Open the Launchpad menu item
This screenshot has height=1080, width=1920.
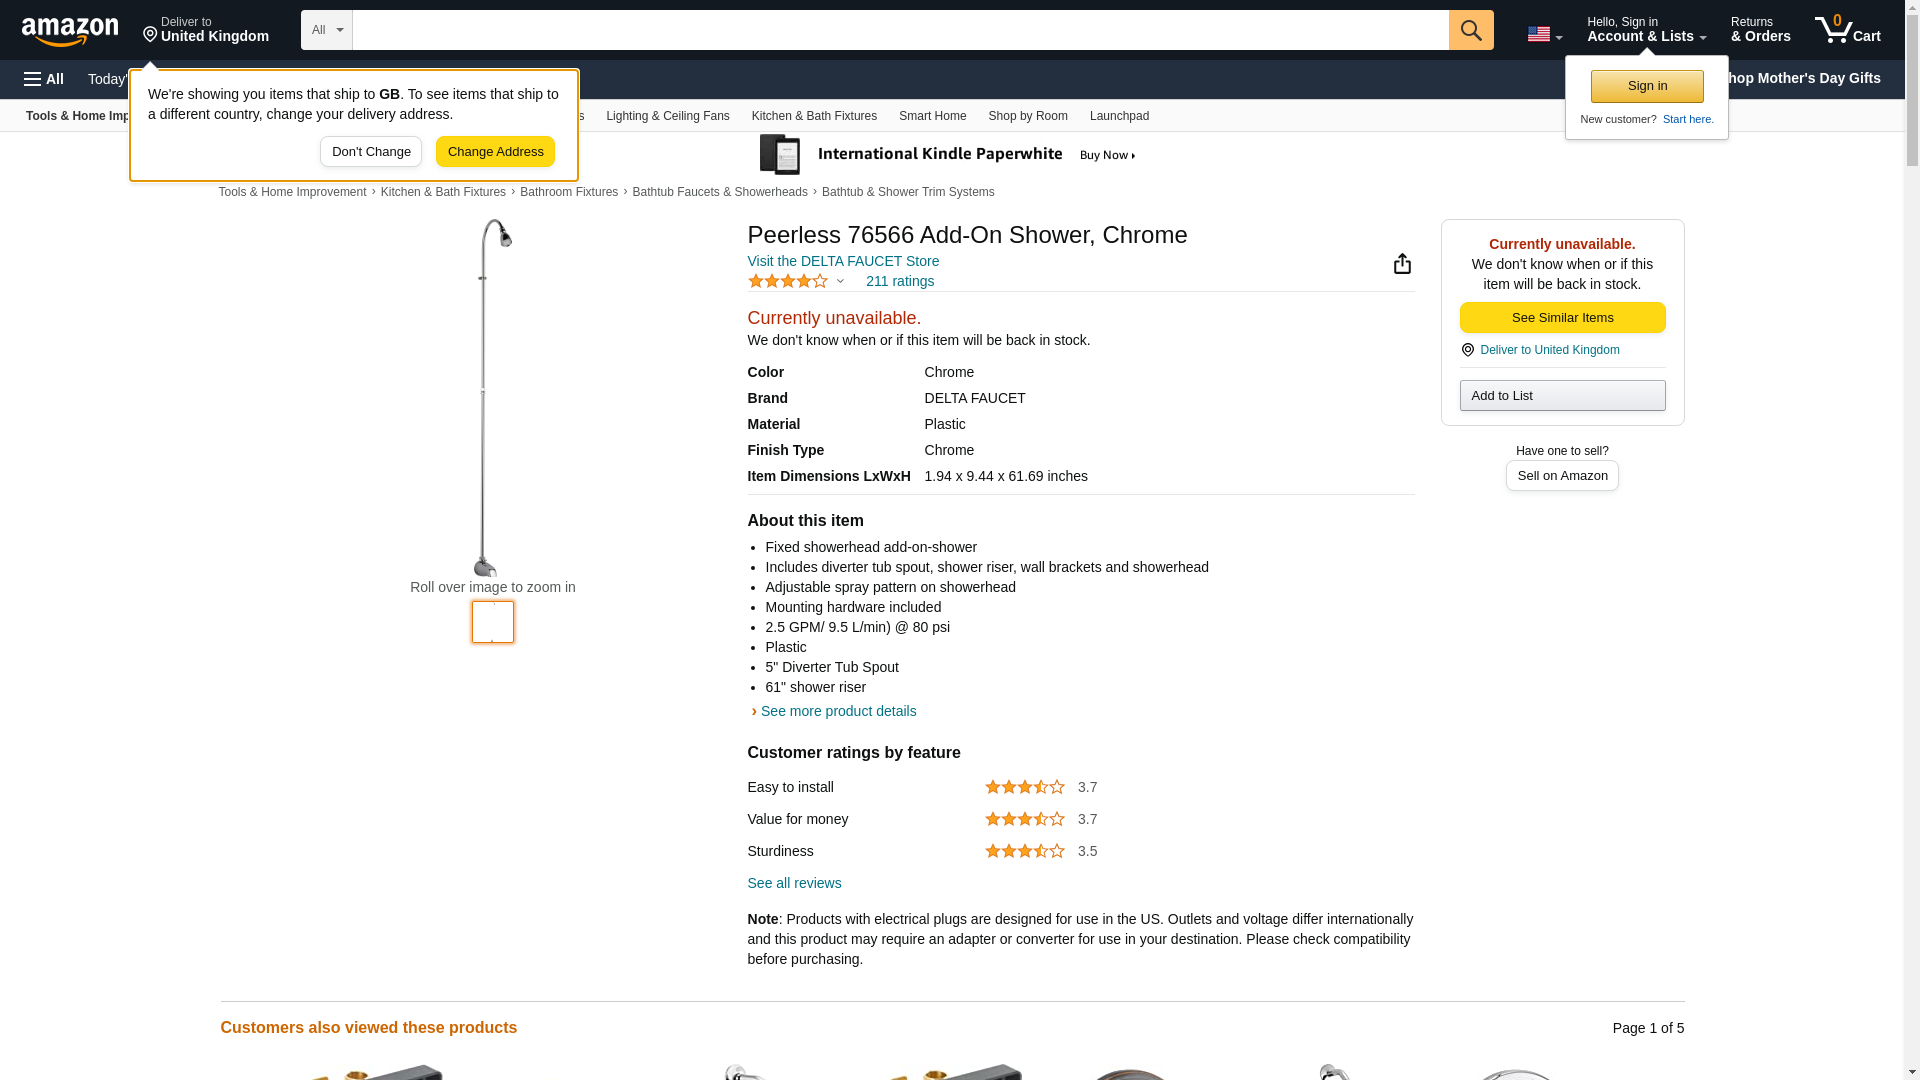coord(1119,116)
